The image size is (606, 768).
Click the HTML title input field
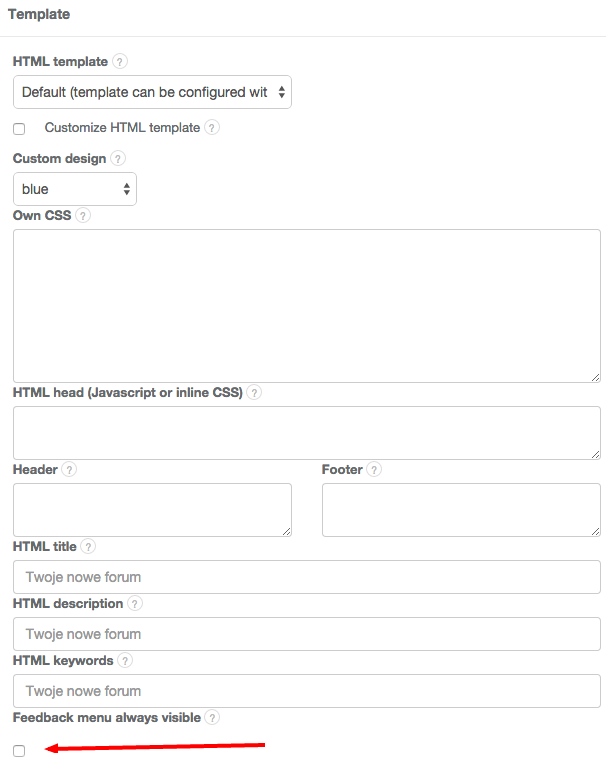tap(306, 577)
